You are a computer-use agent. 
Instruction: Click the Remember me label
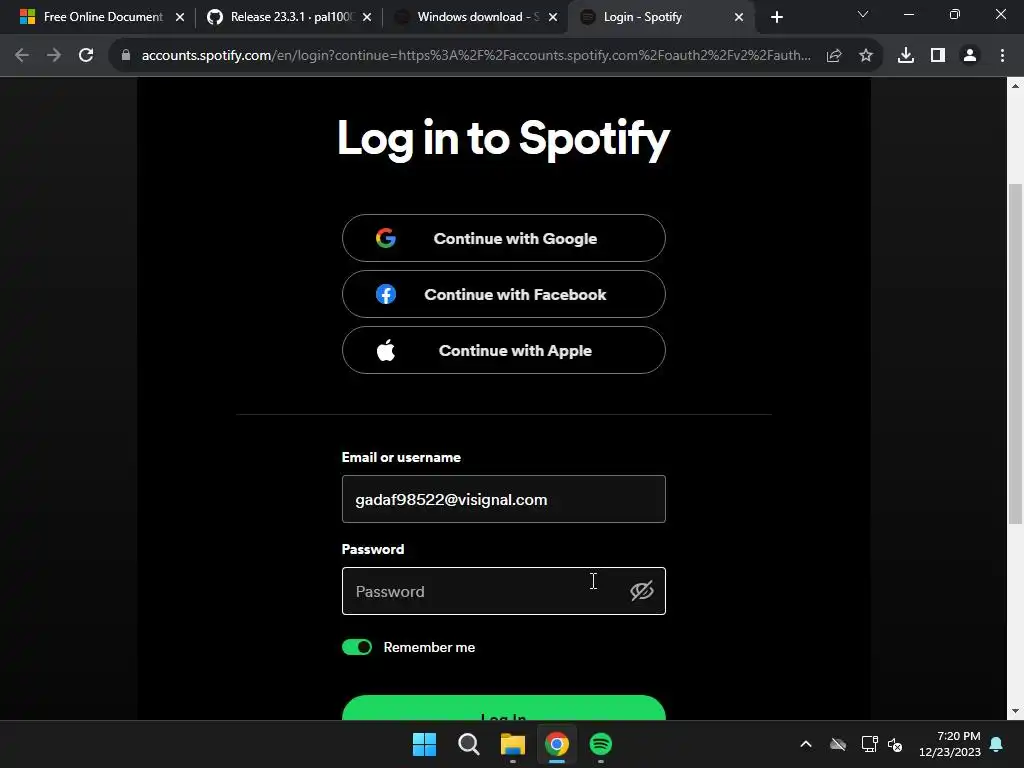point(429,647)
